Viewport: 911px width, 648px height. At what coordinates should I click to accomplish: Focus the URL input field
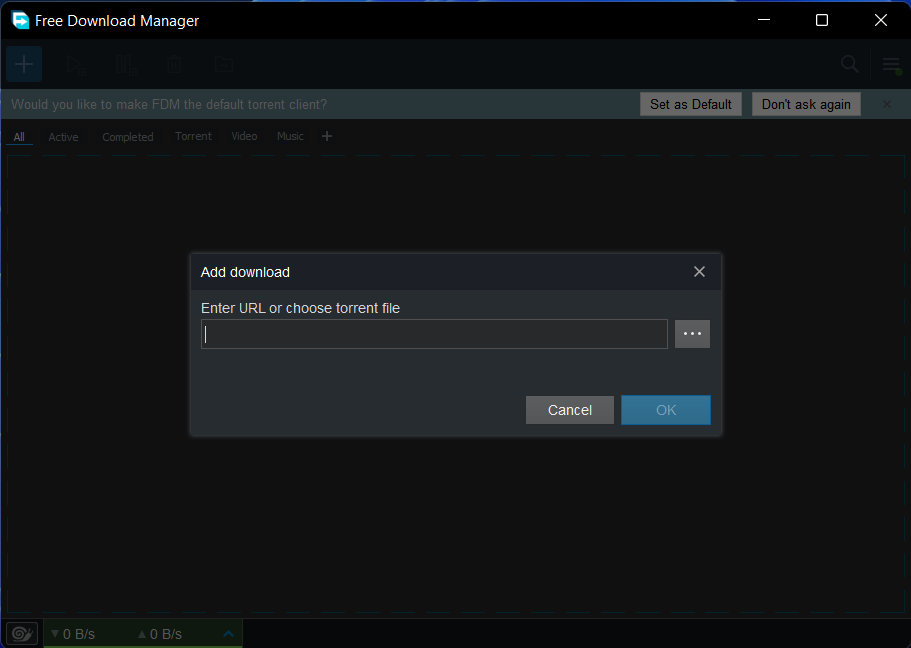[x=434, y=334]
